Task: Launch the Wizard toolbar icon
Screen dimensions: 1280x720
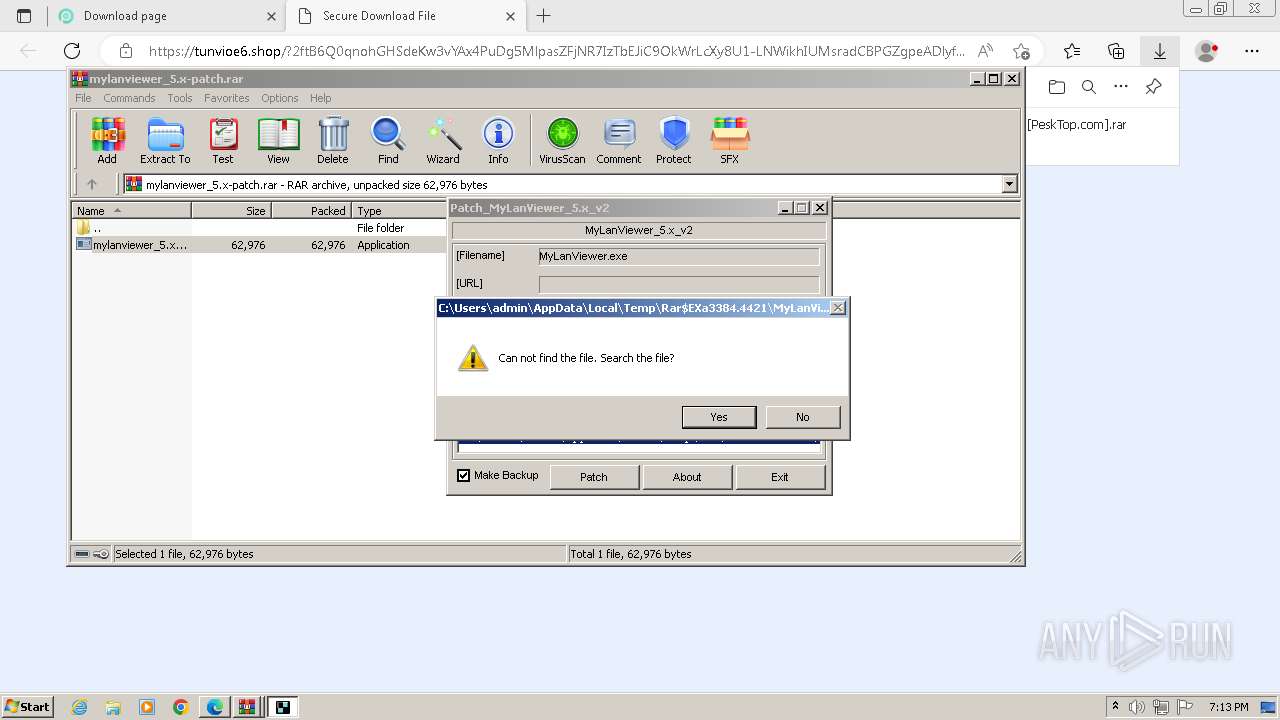Action: (443, 140)
